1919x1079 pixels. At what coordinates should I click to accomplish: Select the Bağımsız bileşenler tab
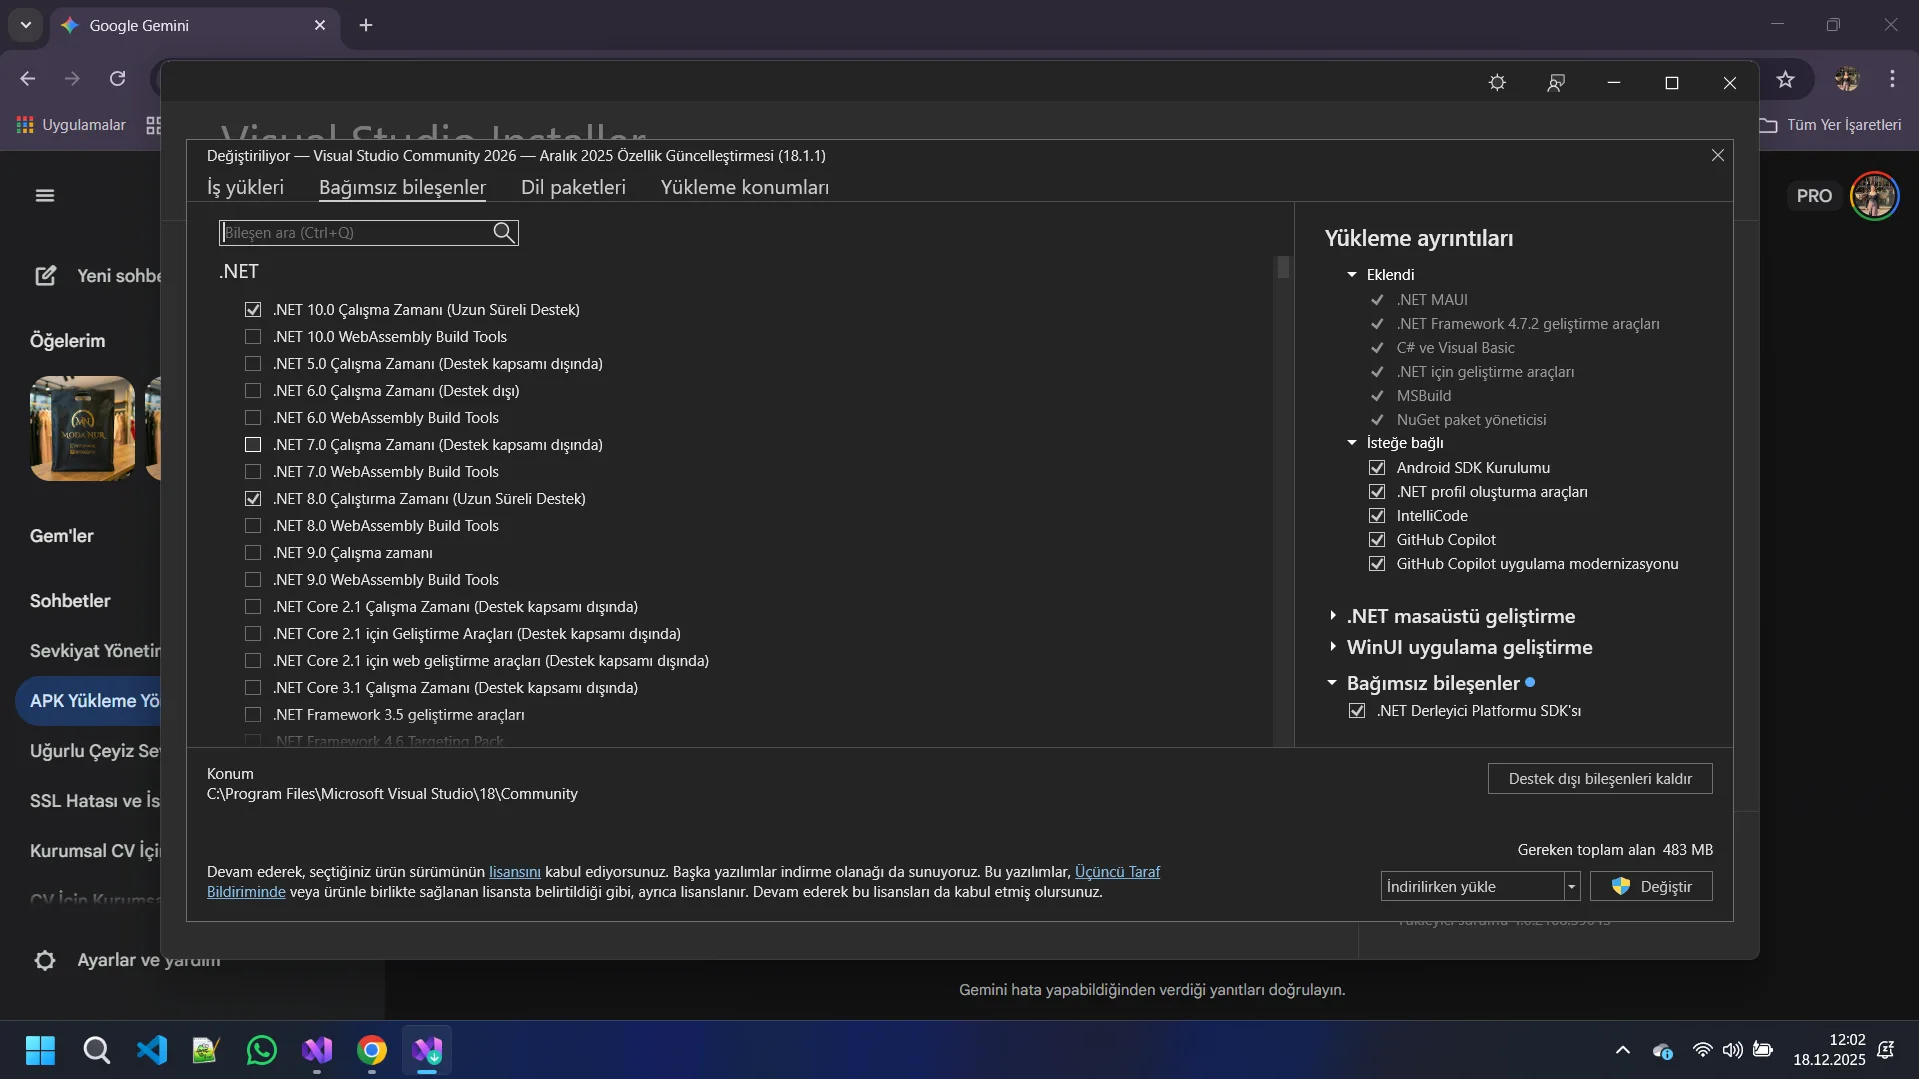[402, 188]
